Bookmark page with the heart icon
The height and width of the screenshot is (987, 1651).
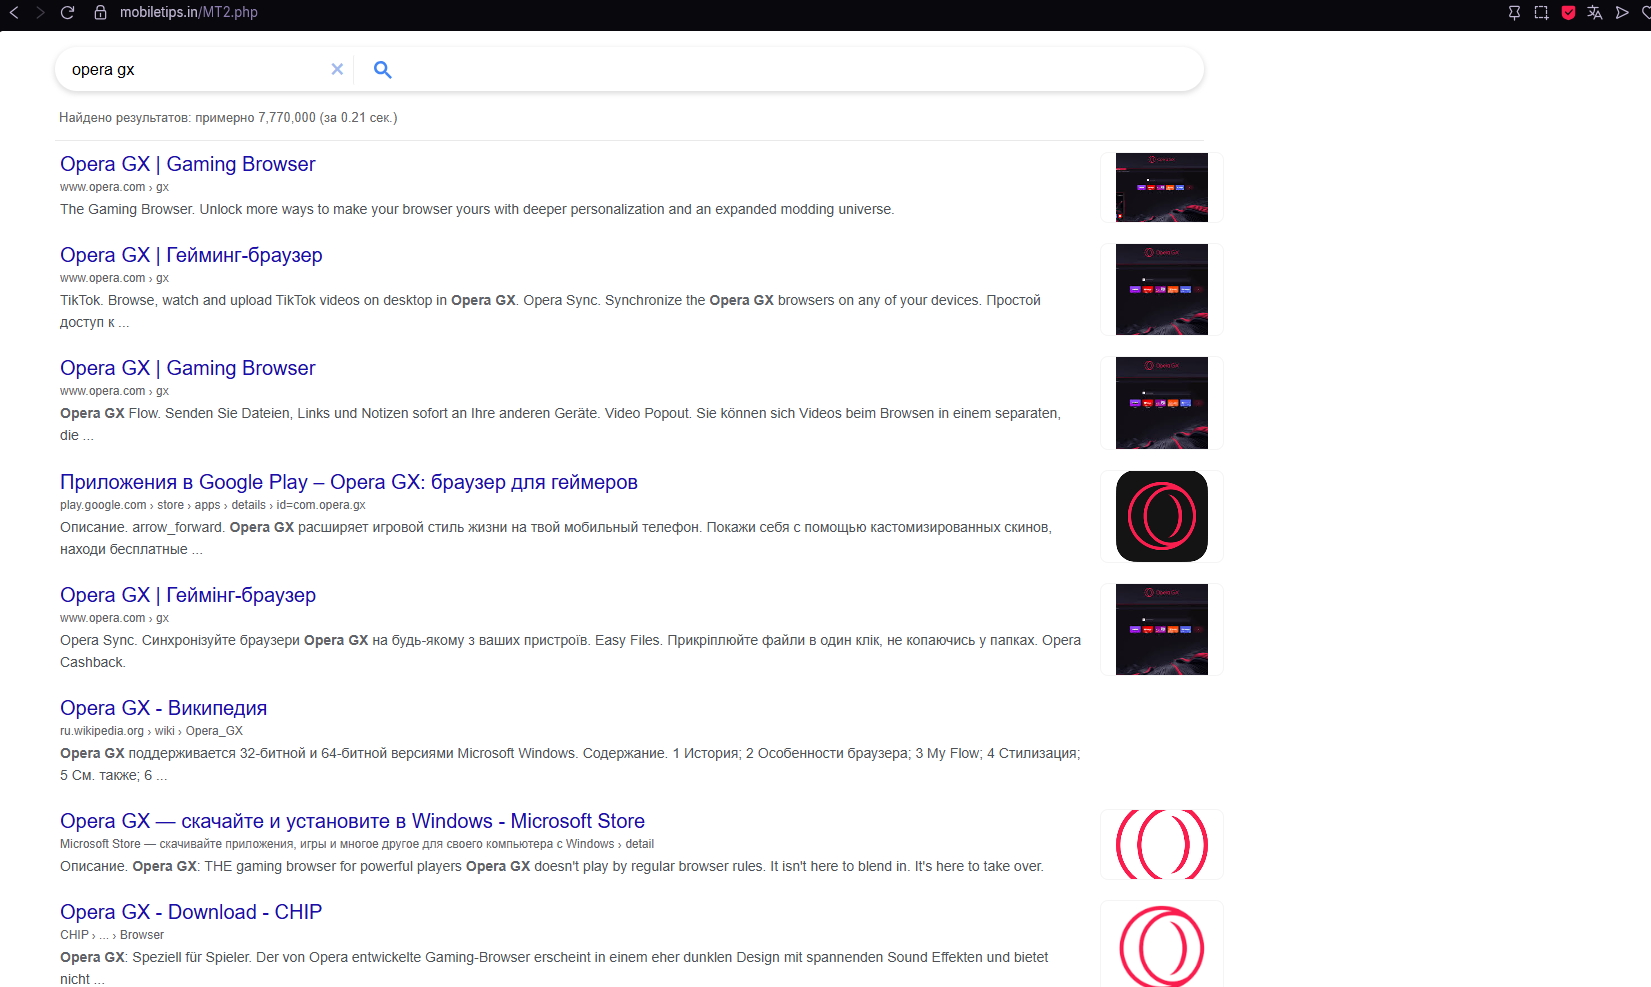[x=1646, y=12]
